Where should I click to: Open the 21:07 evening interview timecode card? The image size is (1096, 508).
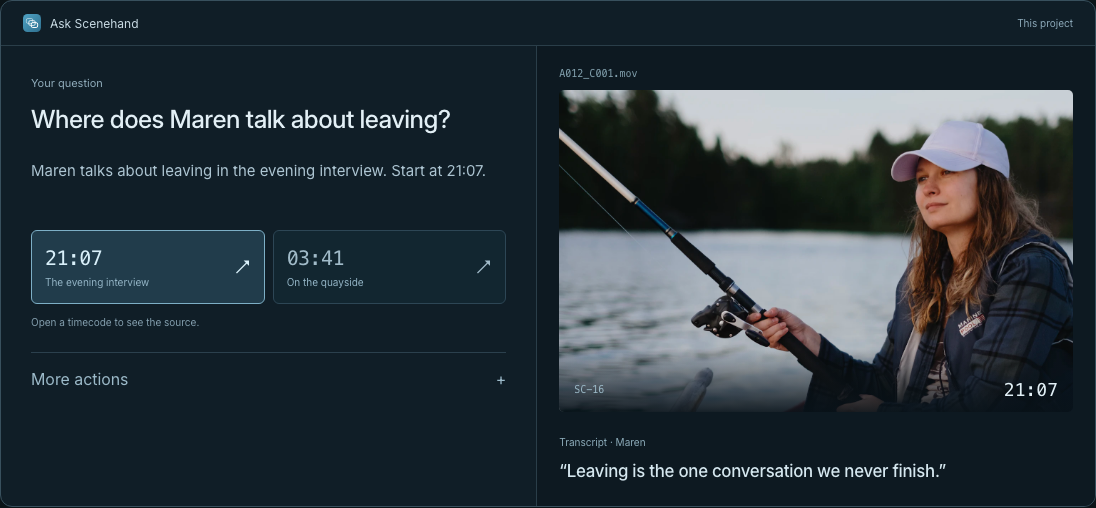point(147,267)
